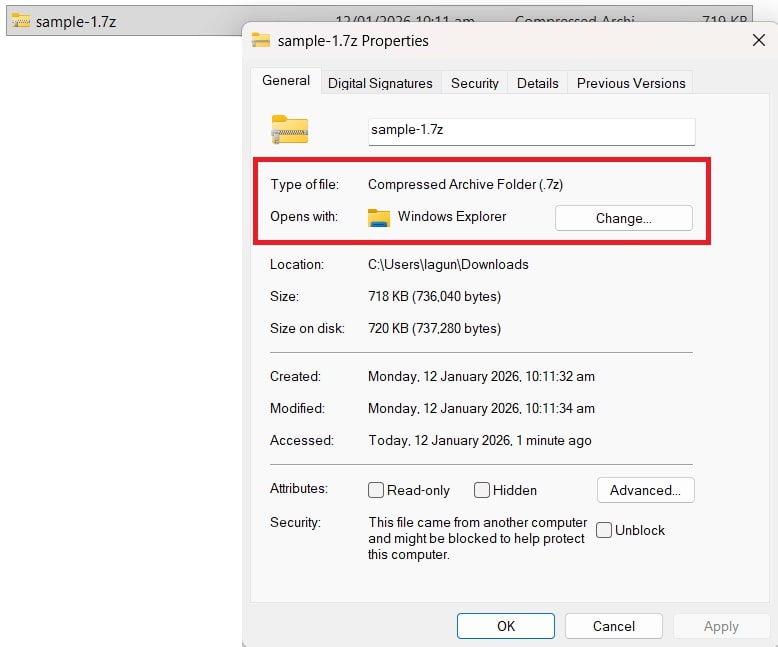Click the file name field containing sample-1.7z
778x647 pixels.
click(x=531, y=131)
